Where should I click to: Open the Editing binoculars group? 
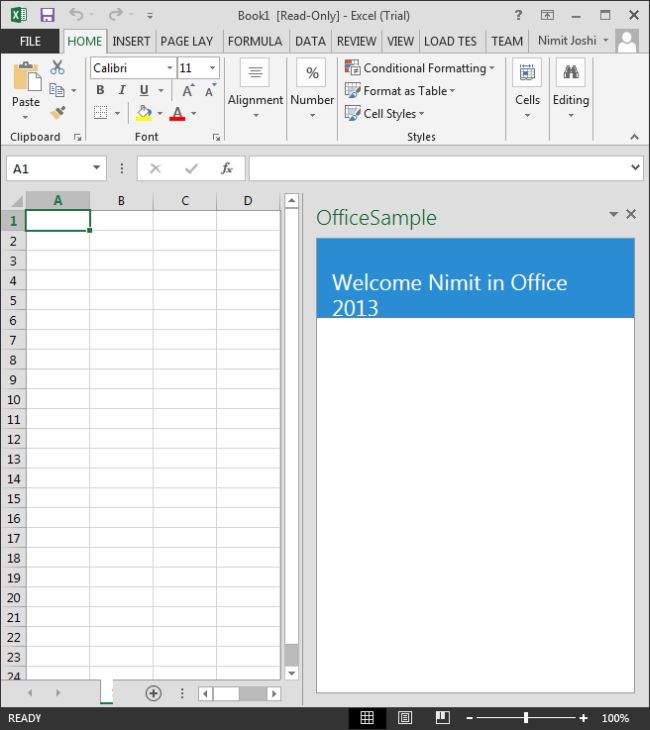(x=571, y=88)
